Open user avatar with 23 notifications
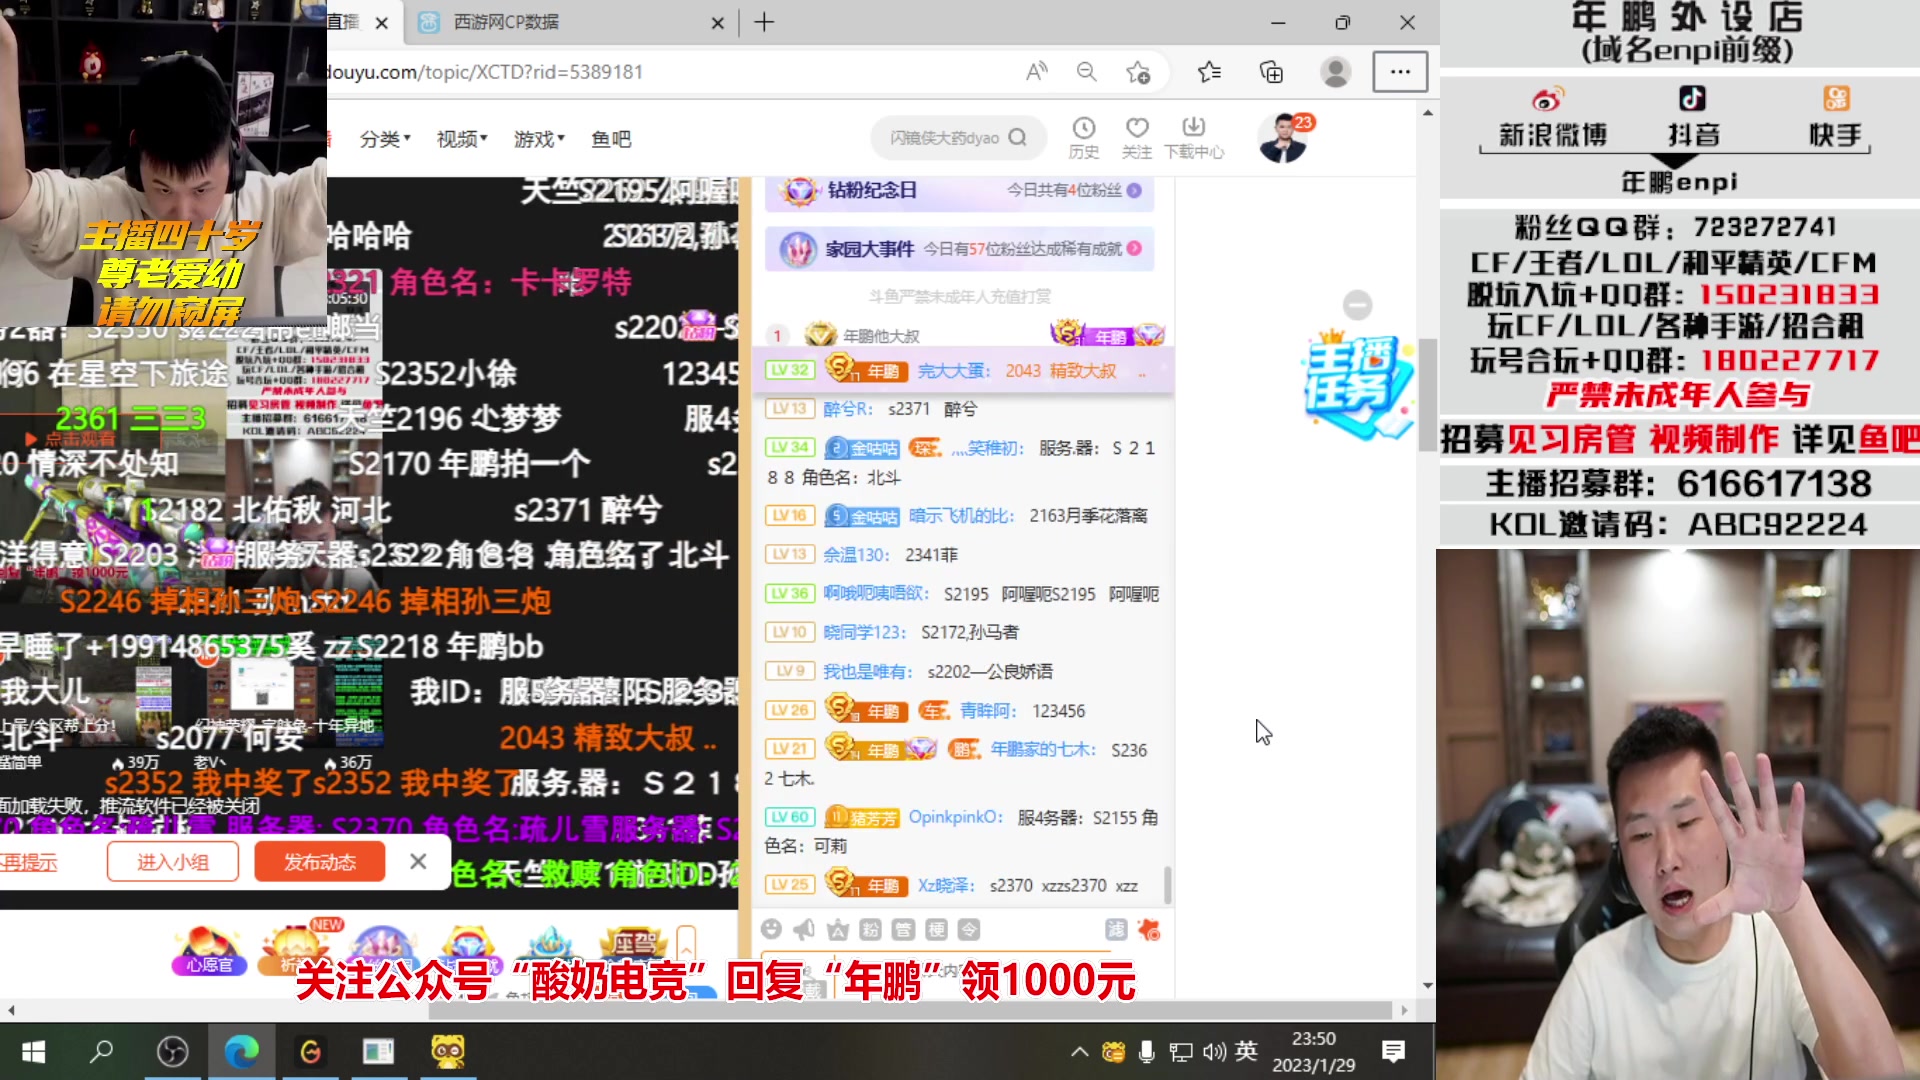Screen dimensions: 1920x1080 1284,137
